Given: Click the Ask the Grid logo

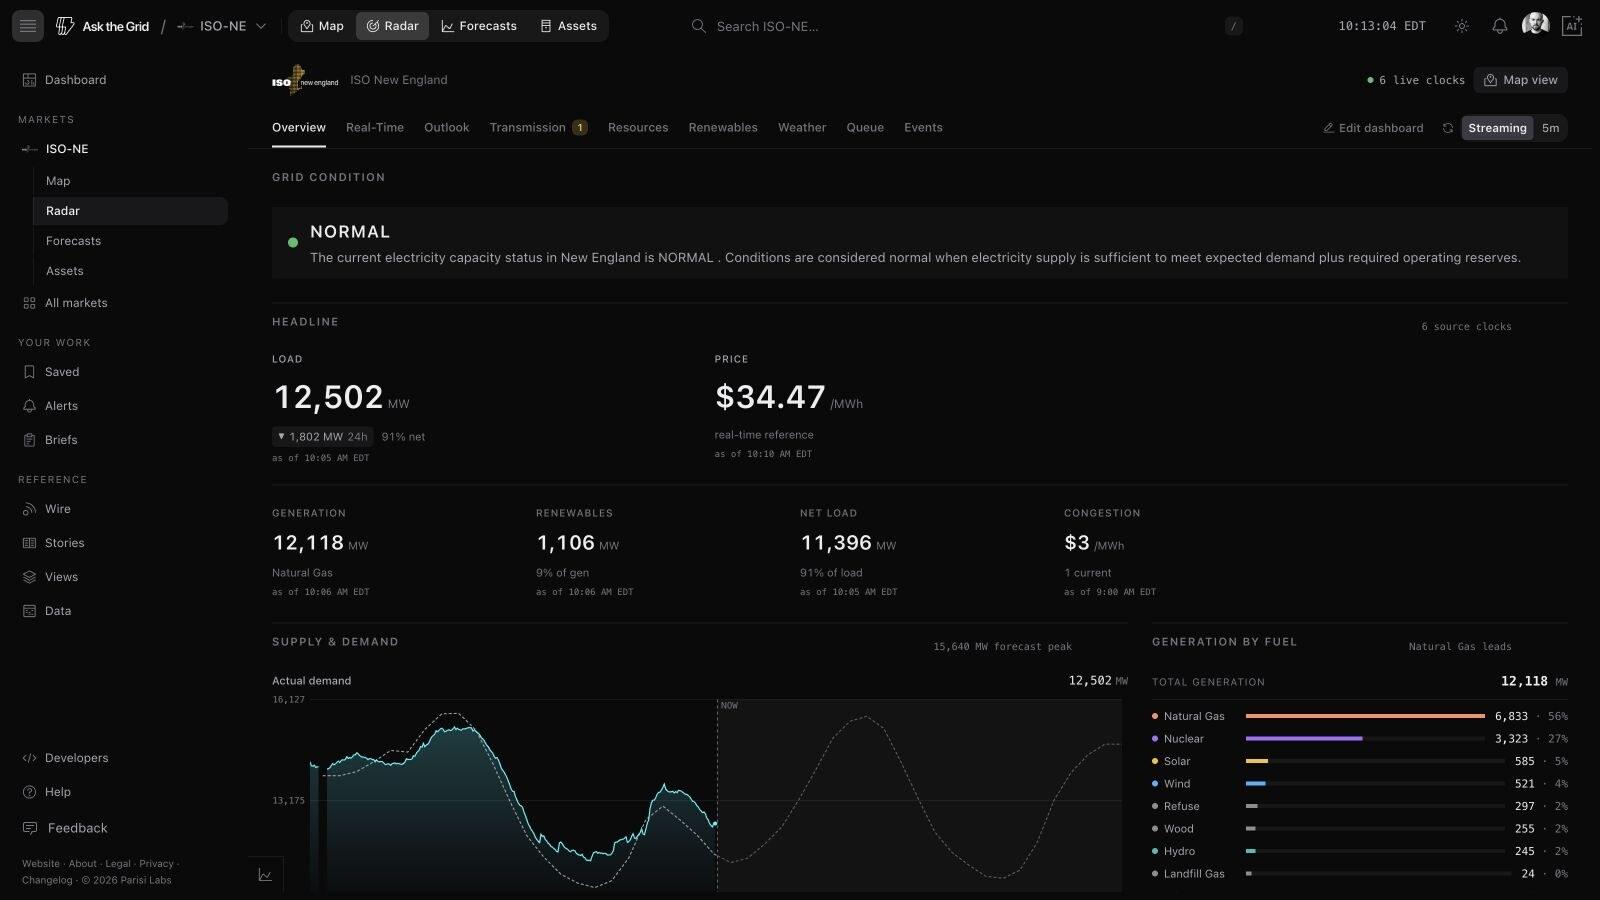Looking at the screenshot, I should point(102,26).
